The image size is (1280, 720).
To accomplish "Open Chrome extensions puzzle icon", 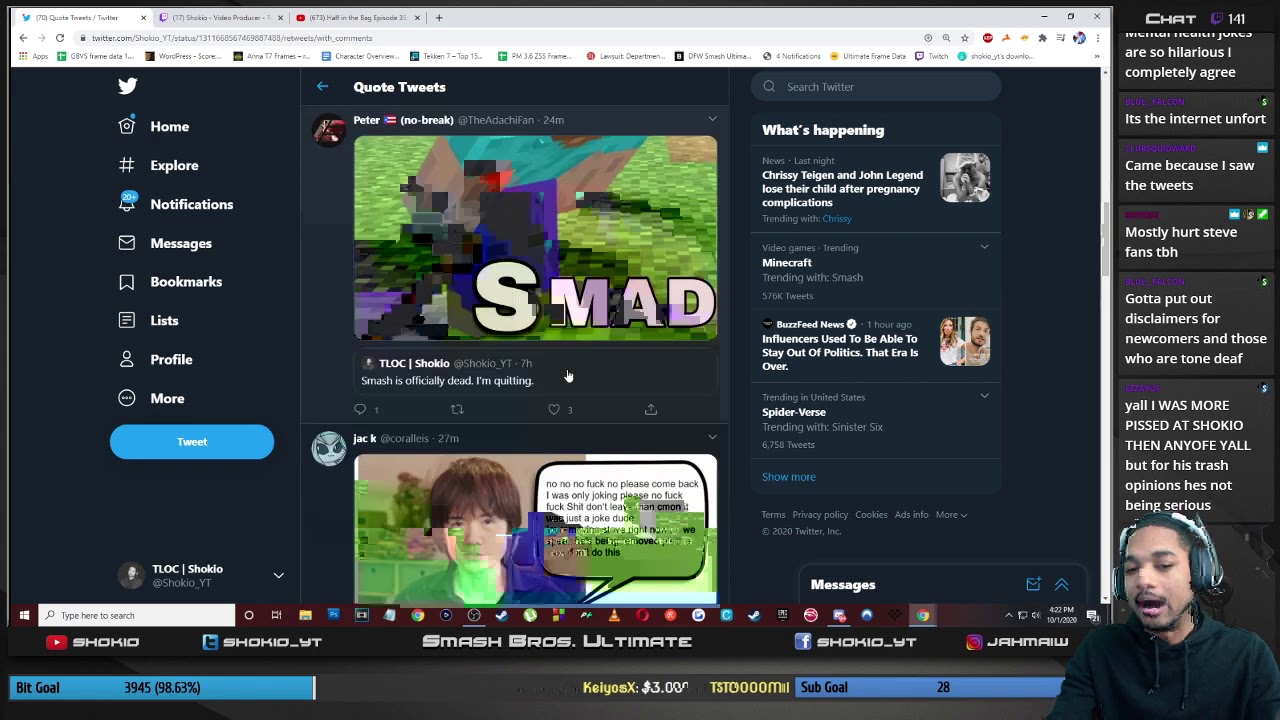I will pos(1042,38).
